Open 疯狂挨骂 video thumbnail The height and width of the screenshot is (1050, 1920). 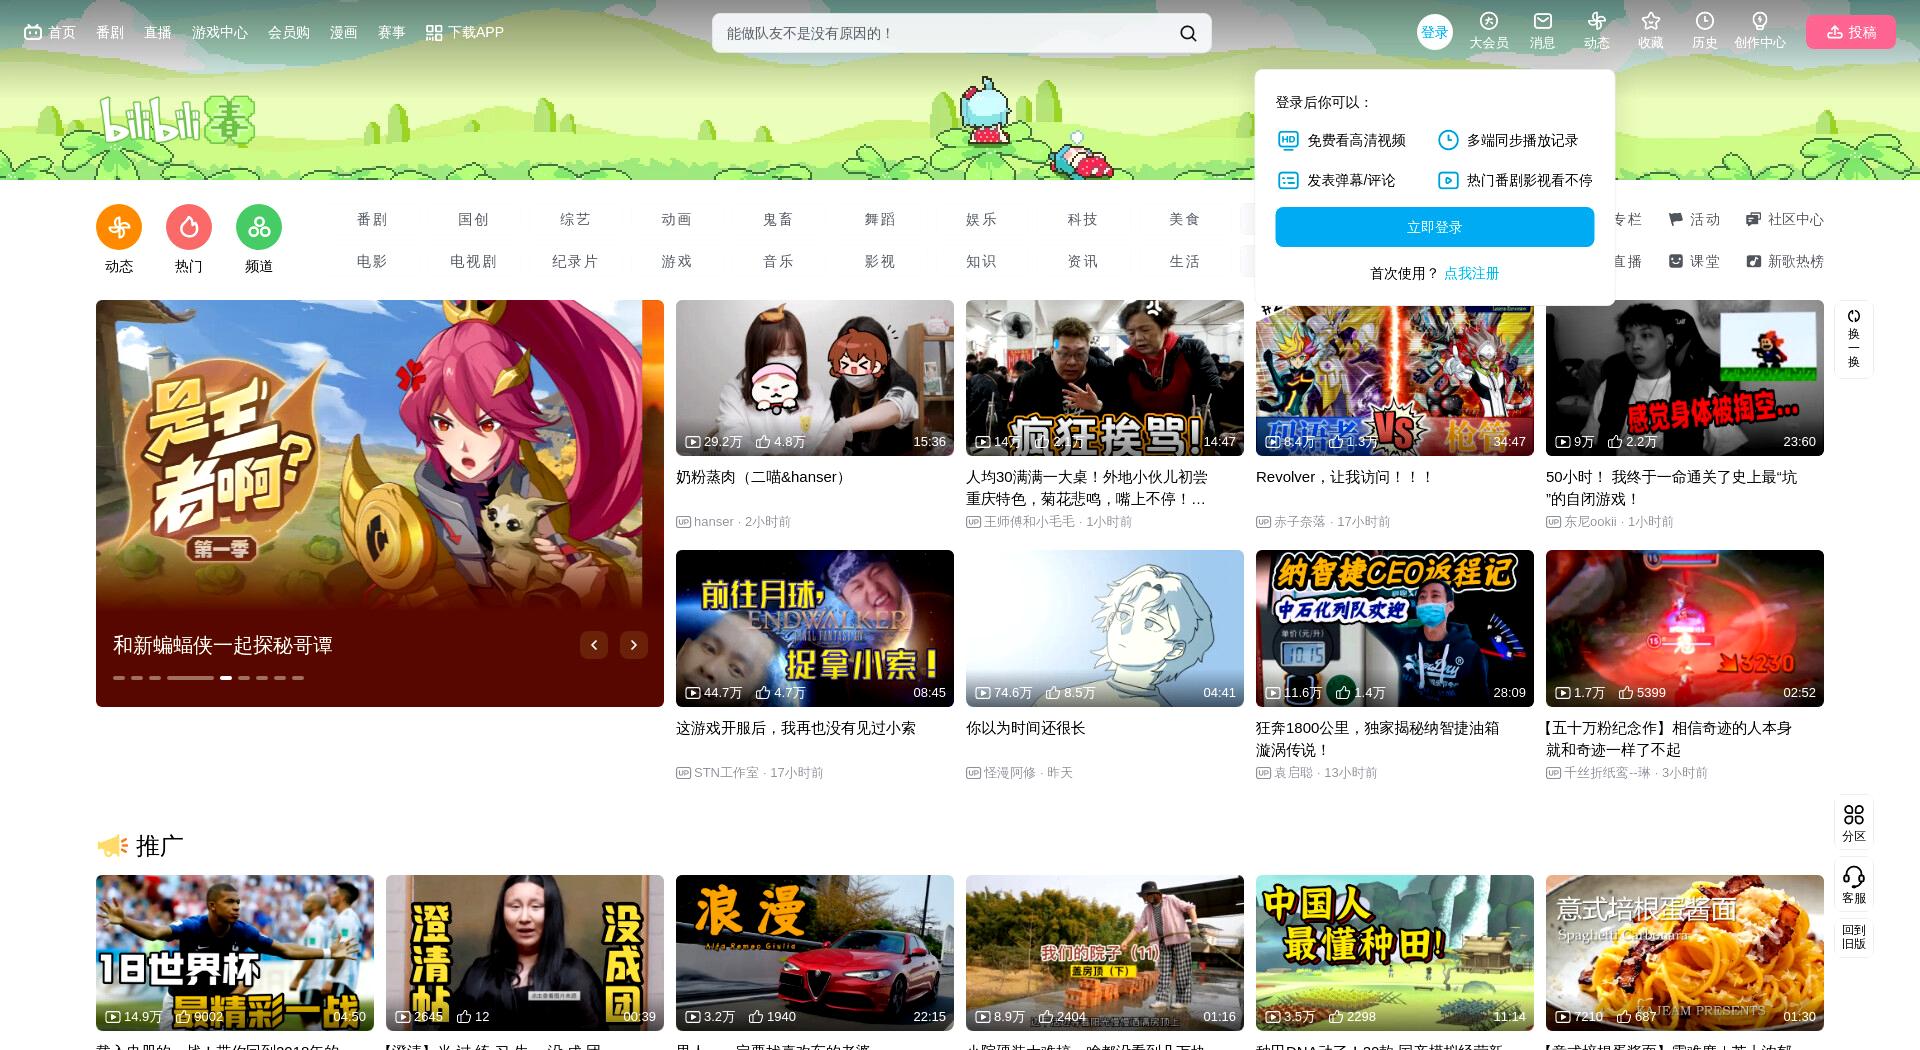click(1105, 378)
